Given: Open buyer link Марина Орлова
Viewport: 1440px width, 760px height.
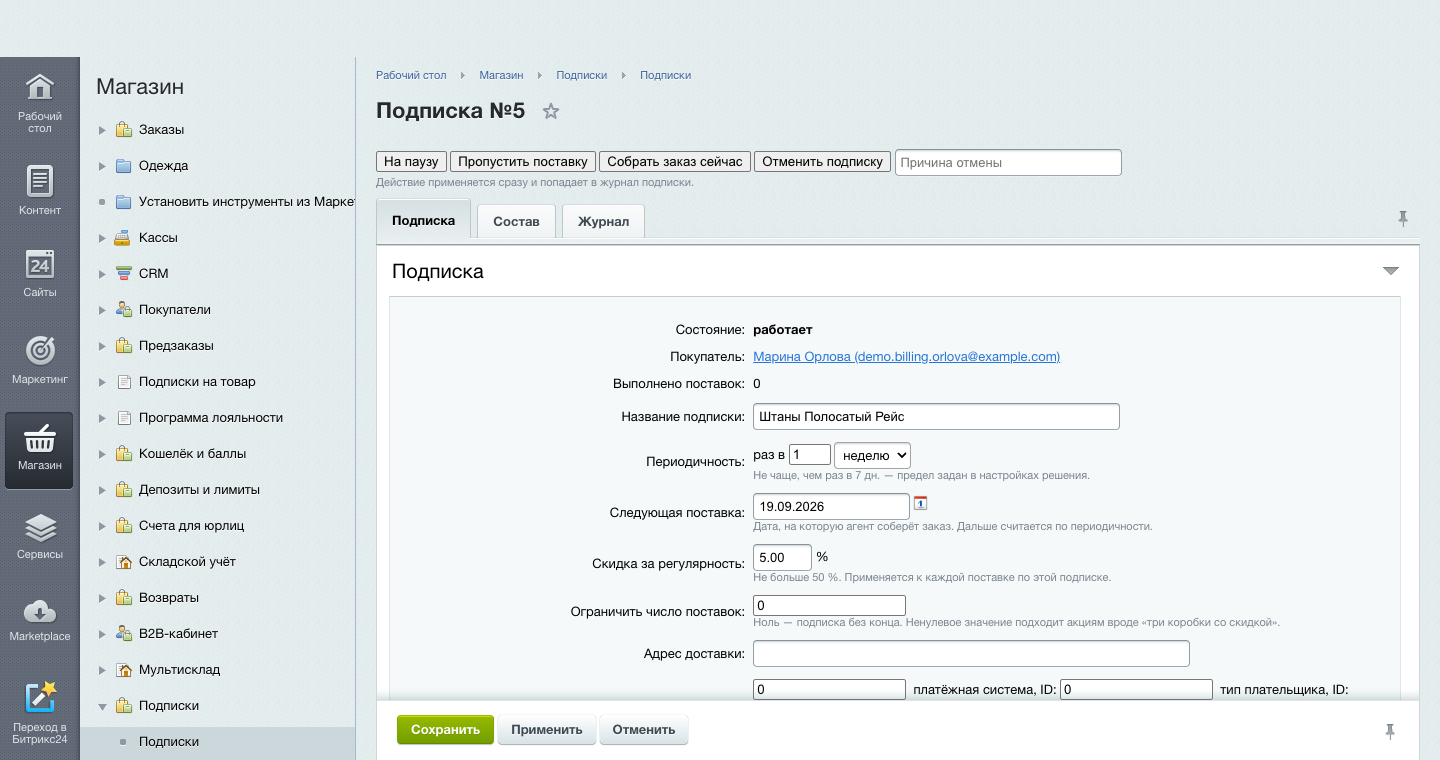Looking at the screenshot, I should click(x=906, y=357).
